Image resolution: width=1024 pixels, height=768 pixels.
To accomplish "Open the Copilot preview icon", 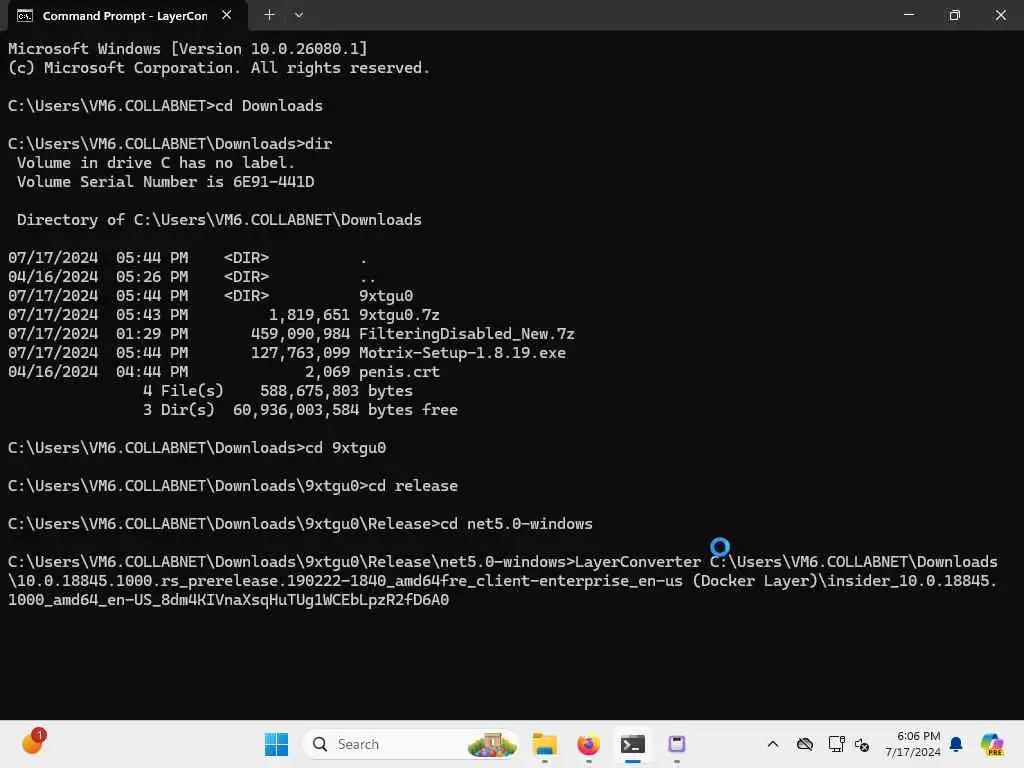I will [992, 744].
